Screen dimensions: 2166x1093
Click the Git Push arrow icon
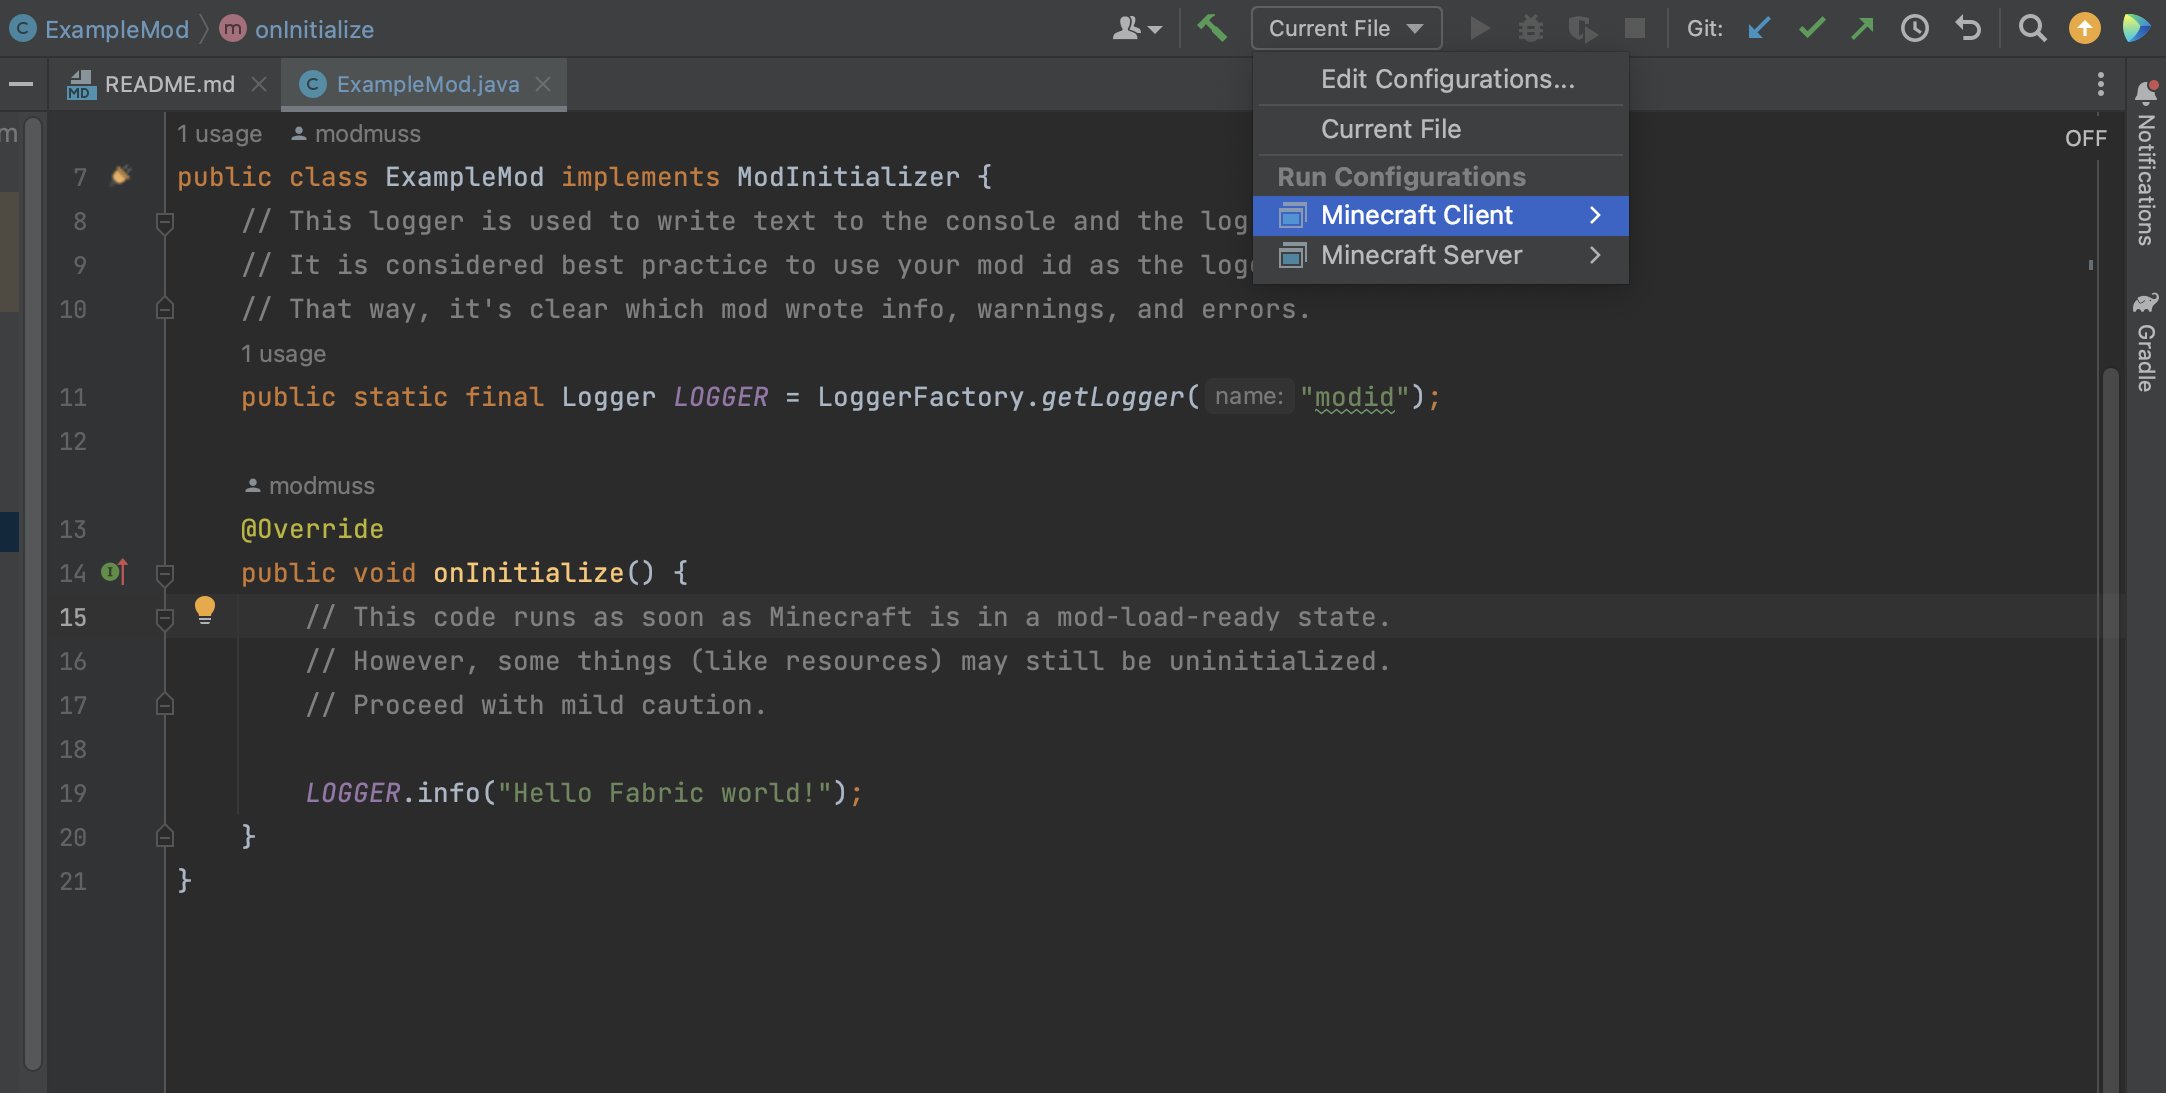(x=1862, y=28)
